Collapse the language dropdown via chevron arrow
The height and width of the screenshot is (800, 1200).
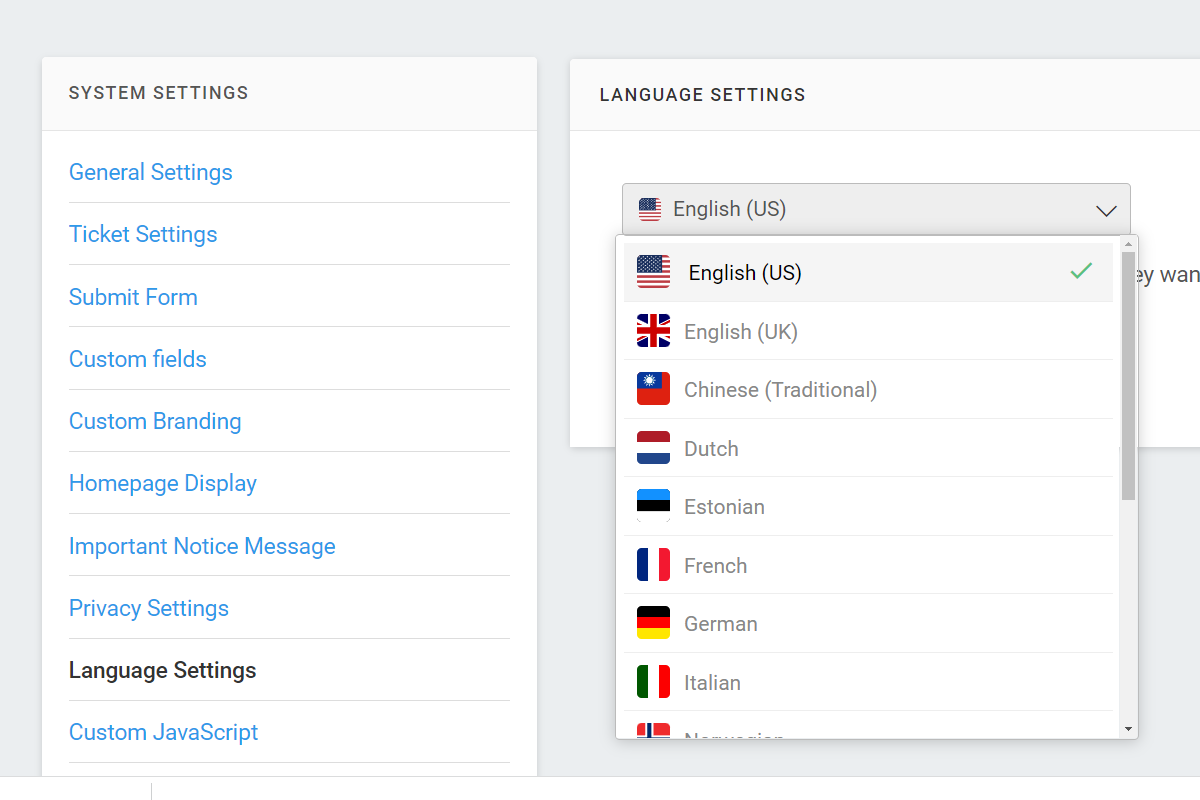tap(1106, 210)
